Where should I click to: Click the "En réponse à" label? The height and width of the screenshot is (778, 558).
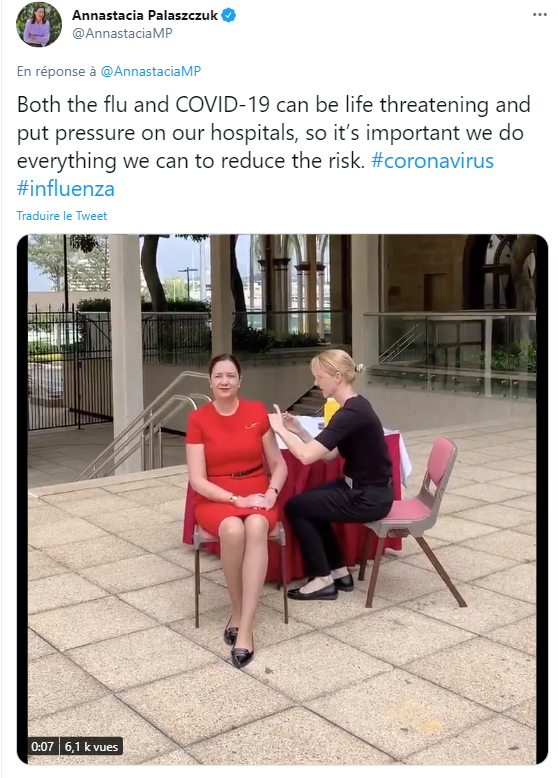pyautogui.click(x=57, y=71)
